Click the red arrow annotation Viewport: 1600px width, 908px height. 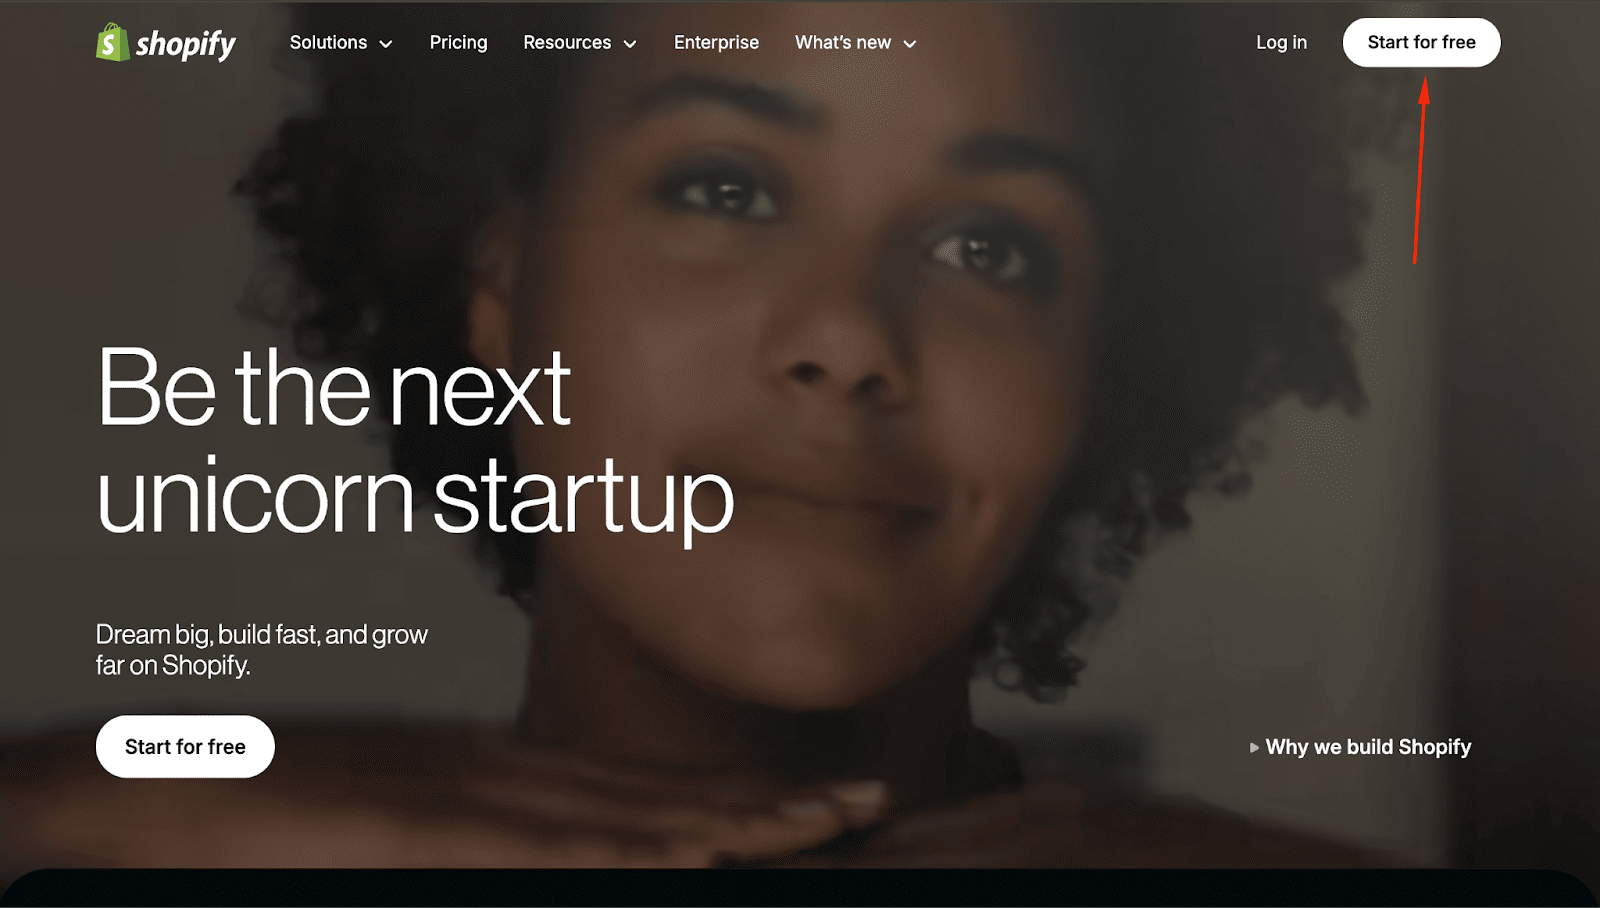1419,172
